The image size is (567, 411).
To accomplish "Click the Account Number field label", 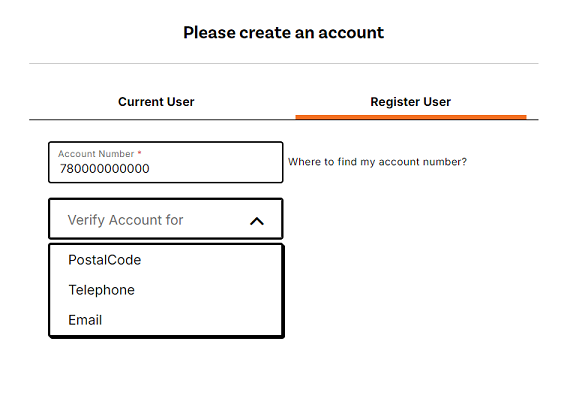I will coord(96,154).
